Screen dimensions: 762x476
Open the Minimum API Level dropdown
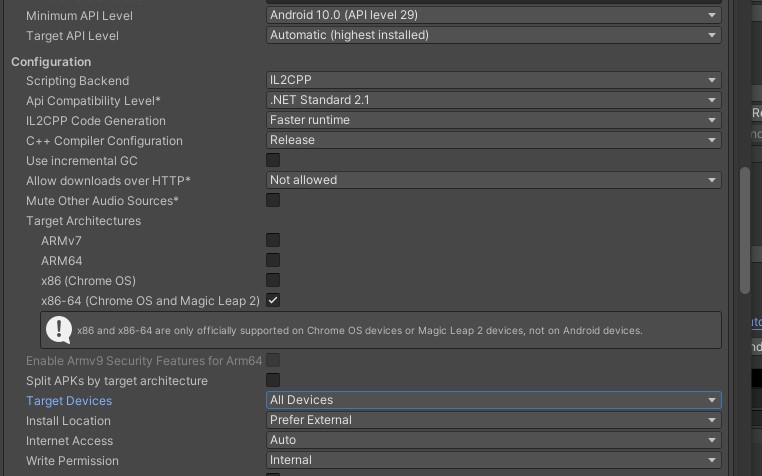tap(493, 15)
